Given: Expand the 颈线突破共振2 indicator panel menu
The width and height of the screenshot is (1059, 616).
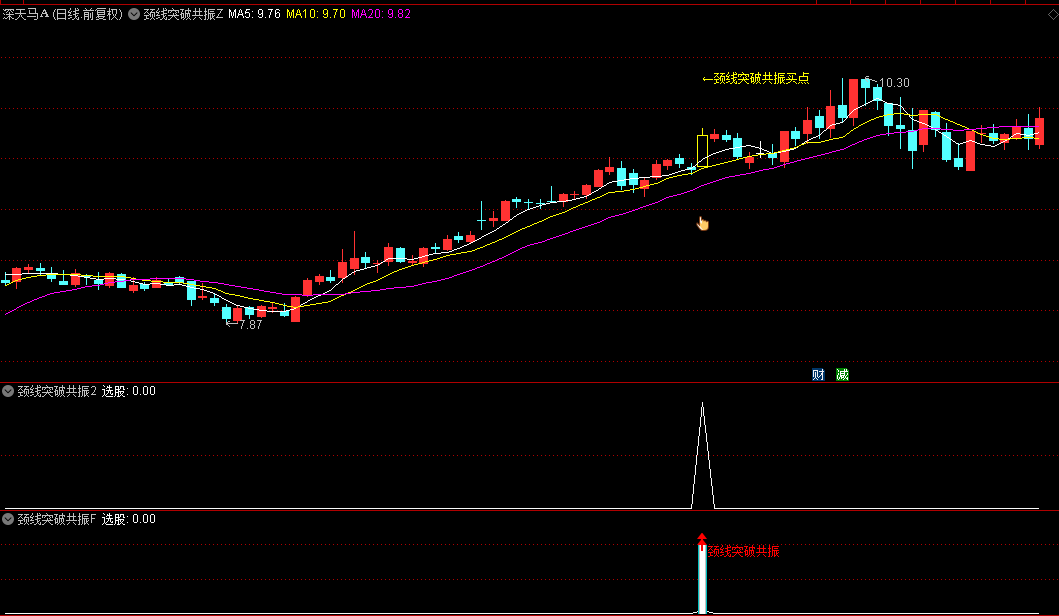Looking at the screenshot, I should click(8, 391).
